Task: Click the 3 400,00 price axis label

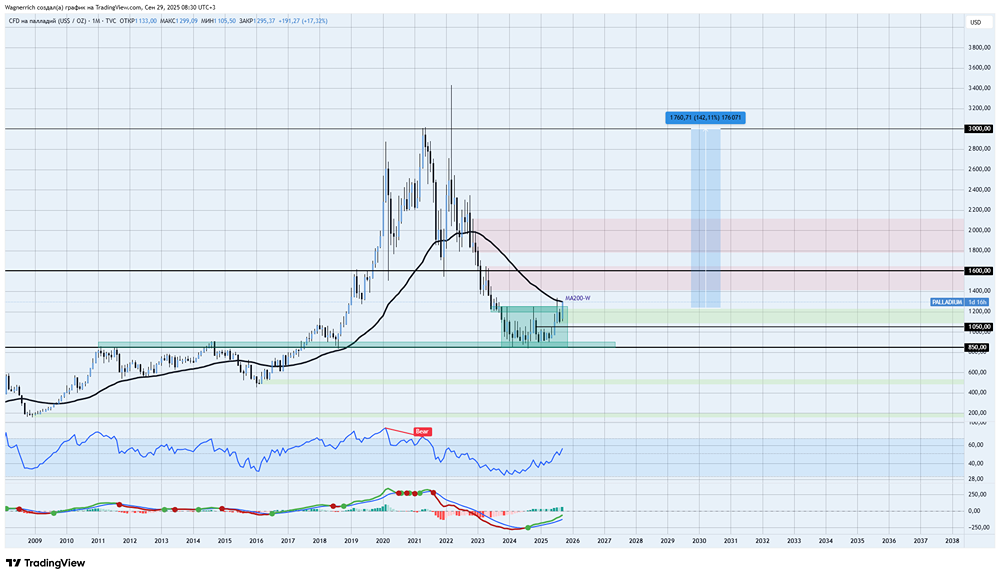Action: coord(979,88)
